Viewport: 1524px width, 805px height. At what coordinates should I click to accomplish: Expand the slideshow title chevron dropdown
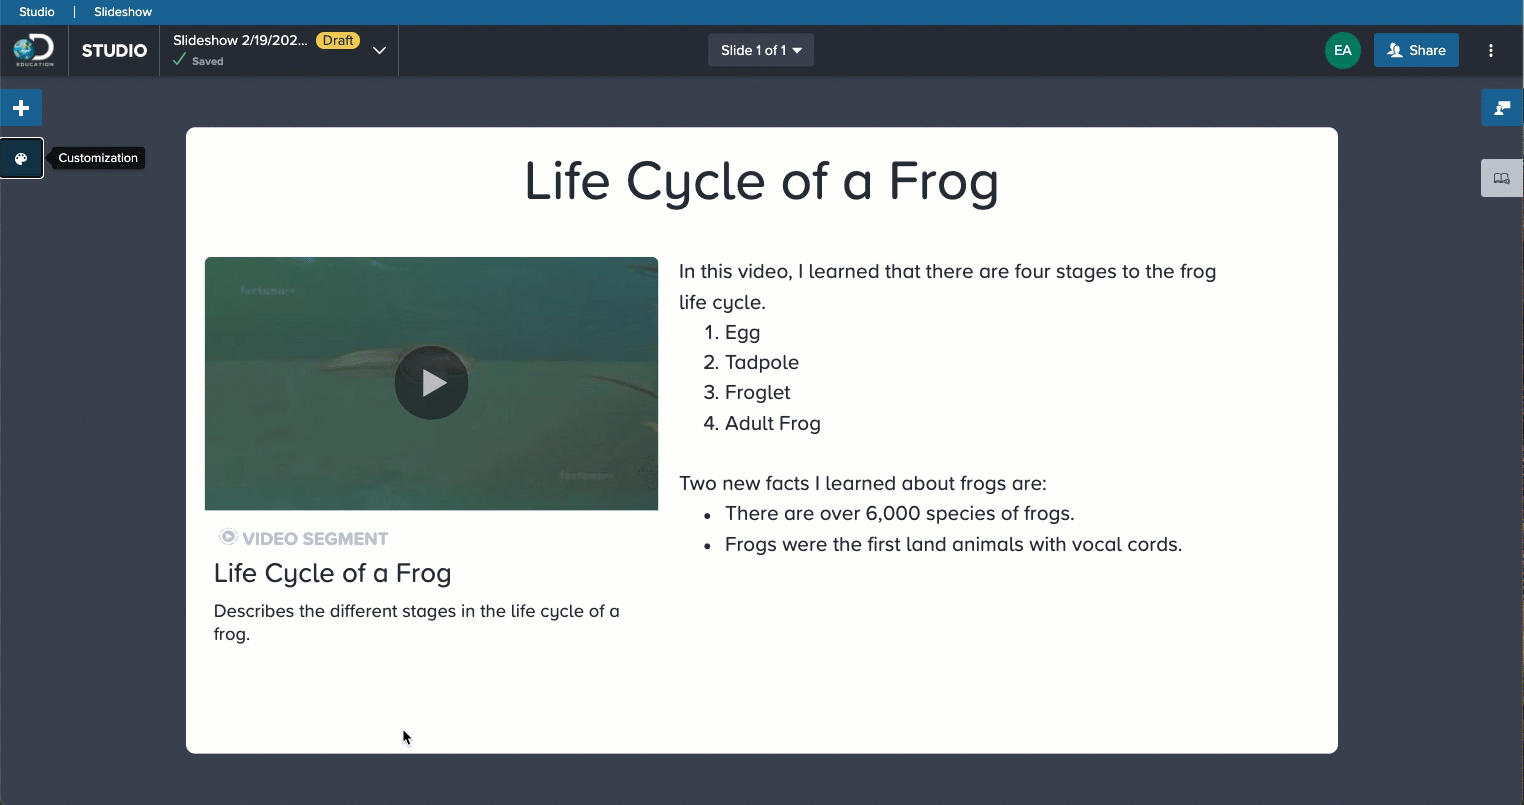click(379, 50)
